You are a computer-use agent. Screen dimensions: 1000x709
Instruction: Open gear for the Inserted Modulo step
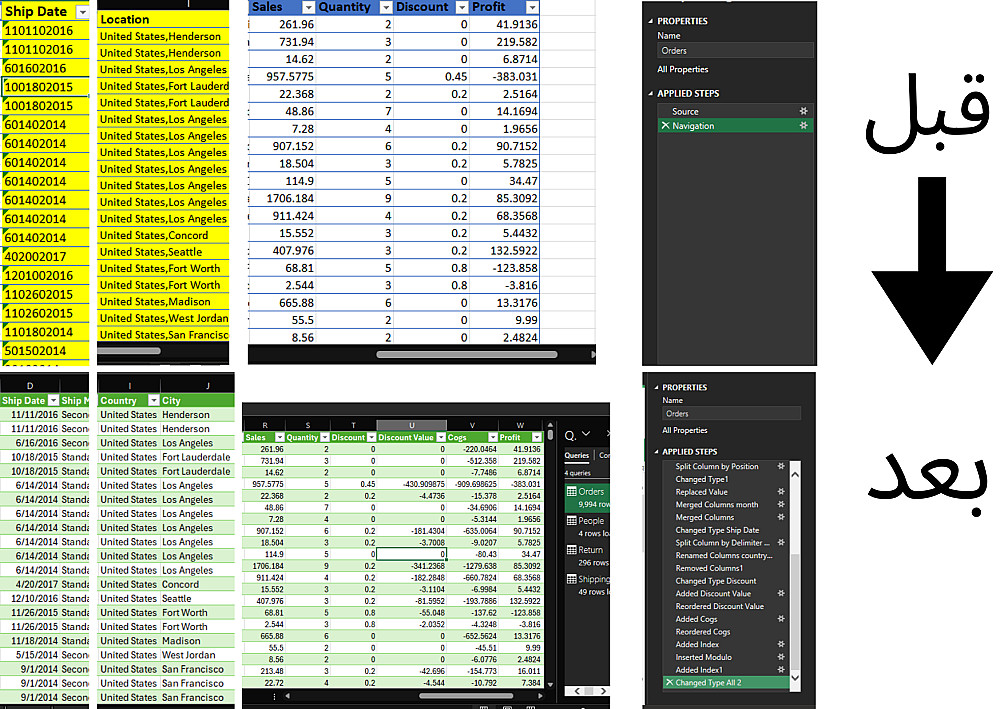781,657
